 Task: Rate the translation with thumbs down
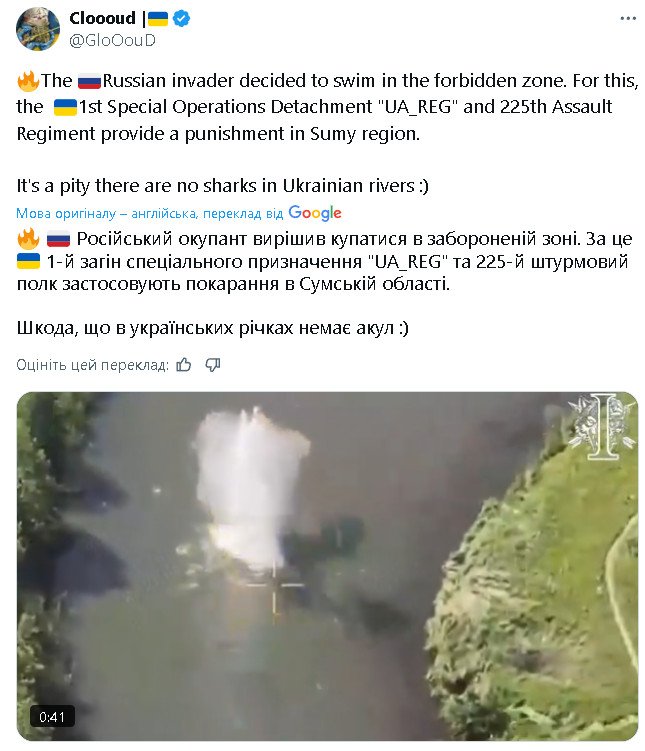(213, 365)
